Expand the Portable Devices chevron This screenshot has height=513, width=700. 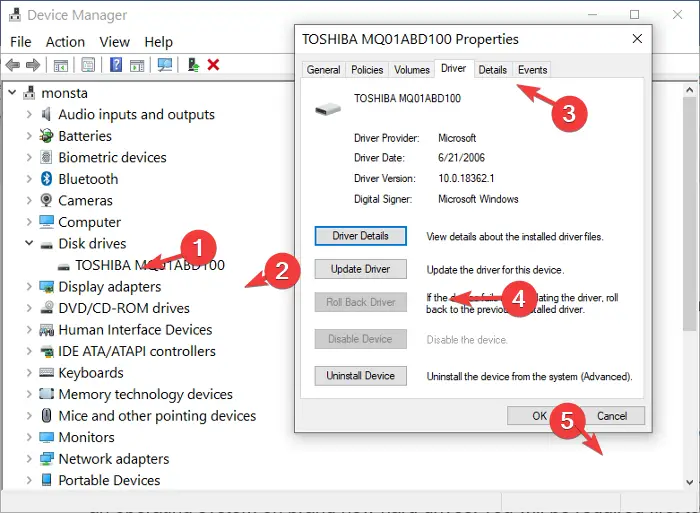click(x=29, y=480)
